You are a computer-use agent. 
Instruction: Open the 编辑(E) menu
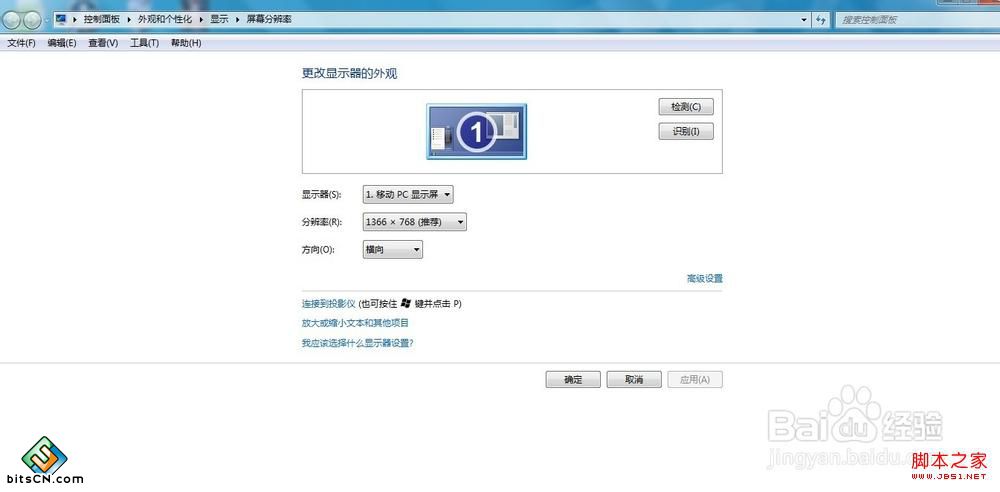tap(62, 43)
